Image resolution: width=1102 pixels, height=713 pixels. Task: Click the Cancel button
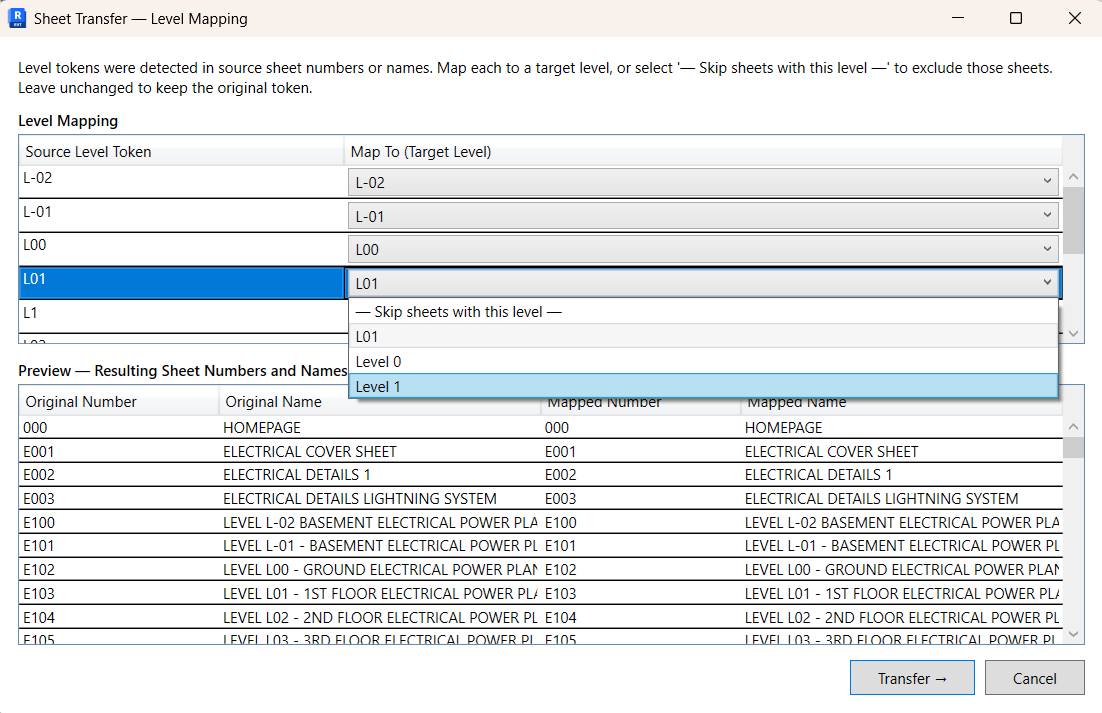[1034, 677]
